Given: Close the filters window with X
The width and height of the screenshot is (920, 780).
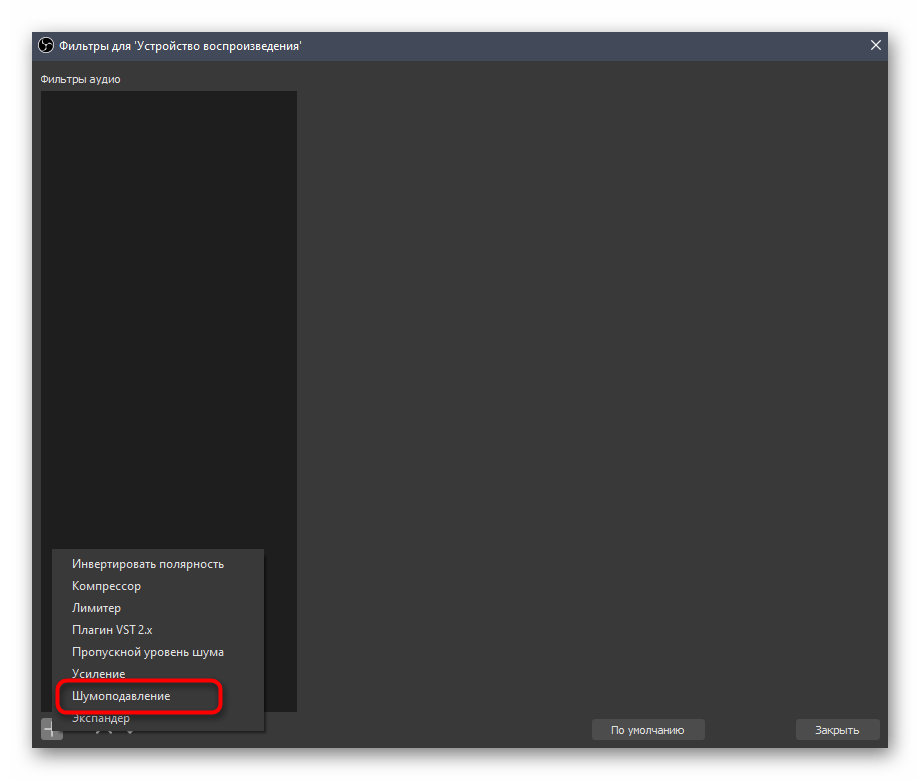Looking at the screenshot, I should click(x=876, y=45).
